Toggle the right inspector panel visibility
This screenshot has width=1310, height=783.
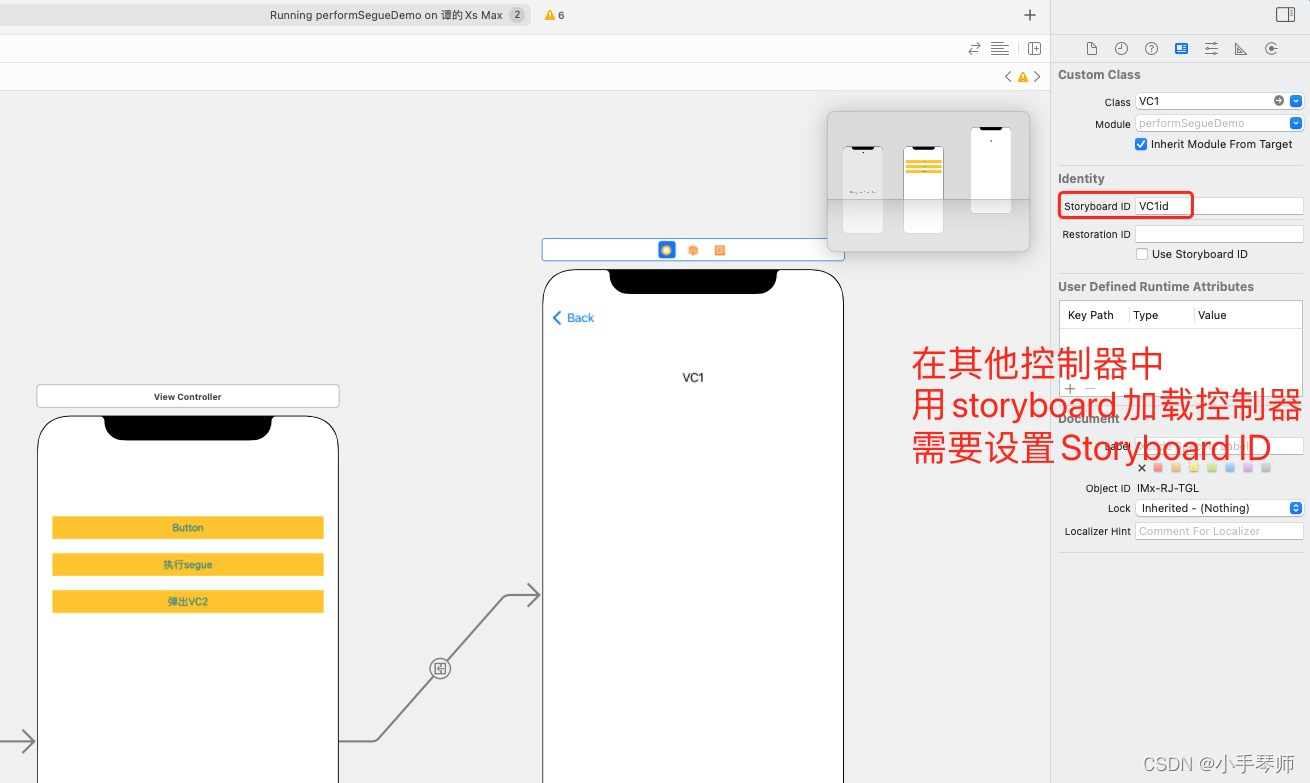(x=1286, y=15)
